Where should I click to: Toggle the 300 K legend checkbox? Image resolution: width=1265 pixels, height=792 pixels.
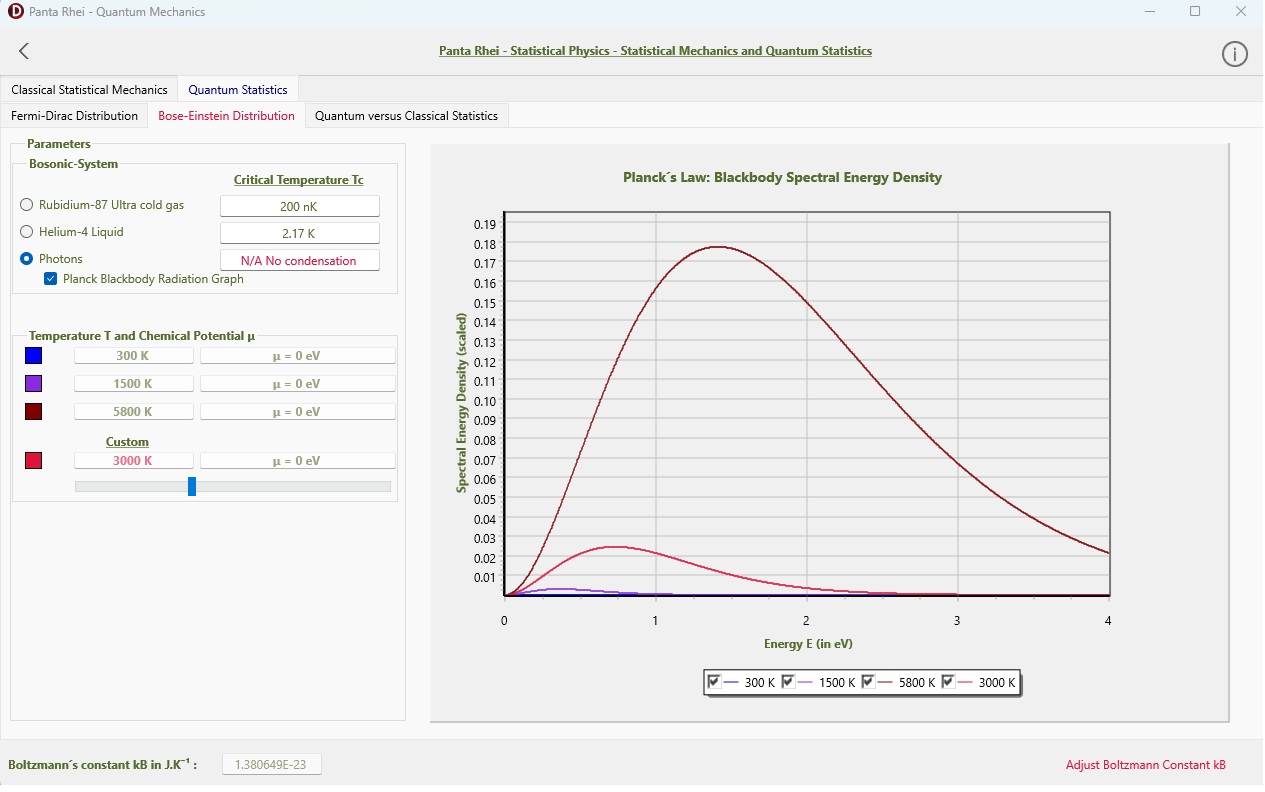714,682
